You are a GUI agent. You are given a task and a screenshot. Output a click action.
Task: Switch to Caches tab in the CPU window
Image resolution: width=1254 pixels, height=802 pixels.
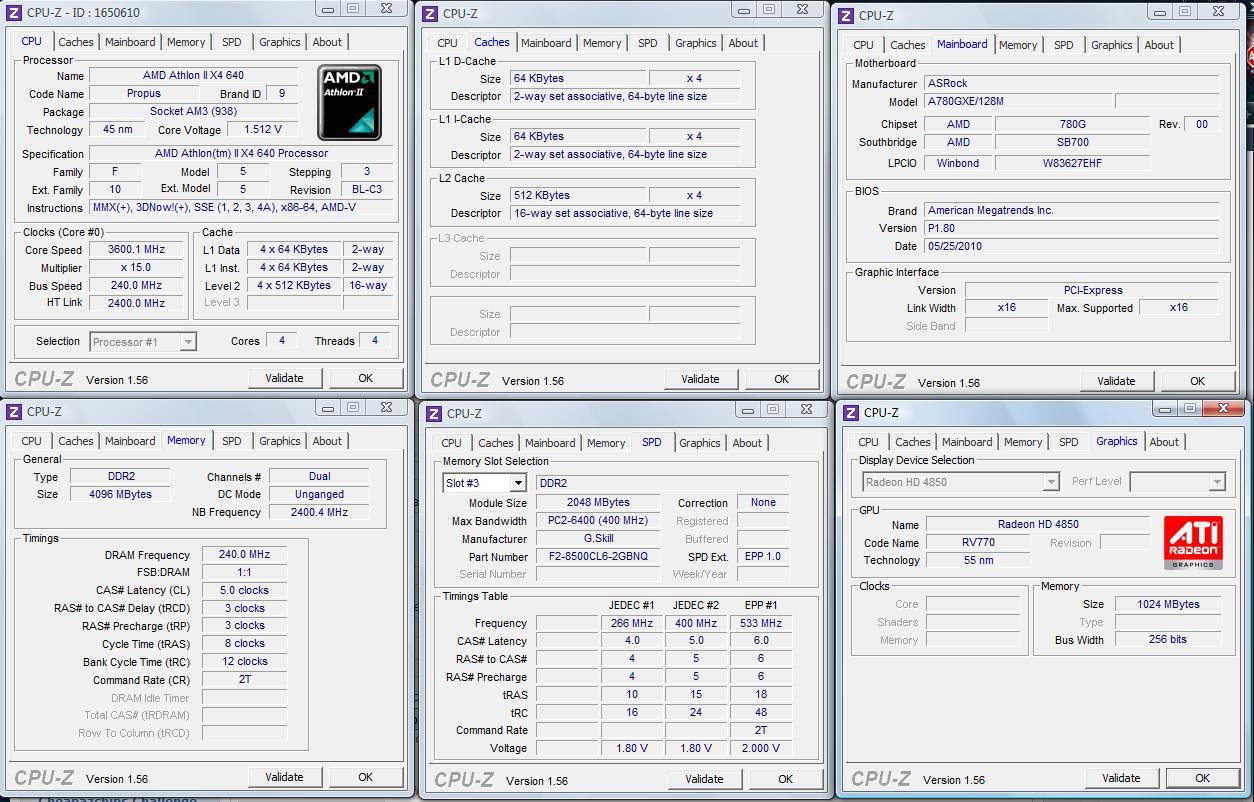click(75, 42)
